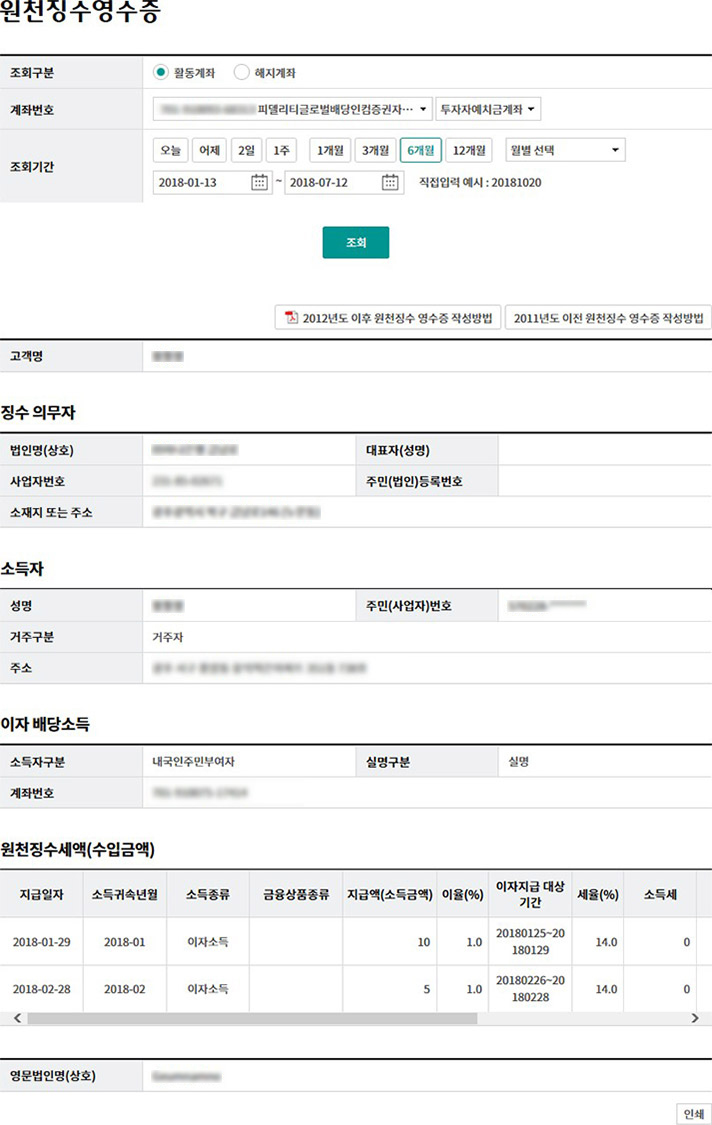Click the horizontal scrollbar right arrow
712x1125 pixels.
tap(695, 1018)
